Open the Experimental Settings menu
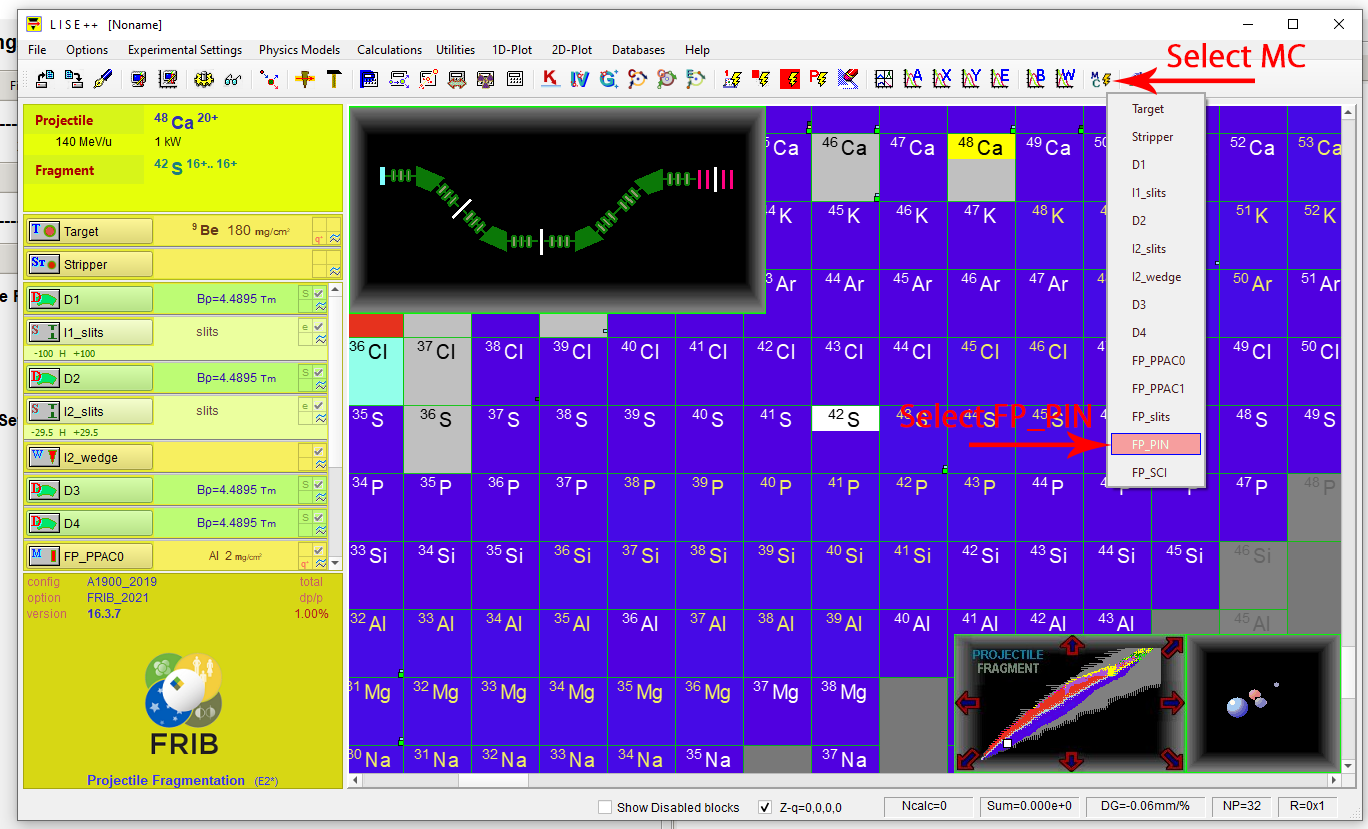The image size is (1368, 829). pos(184,50)
